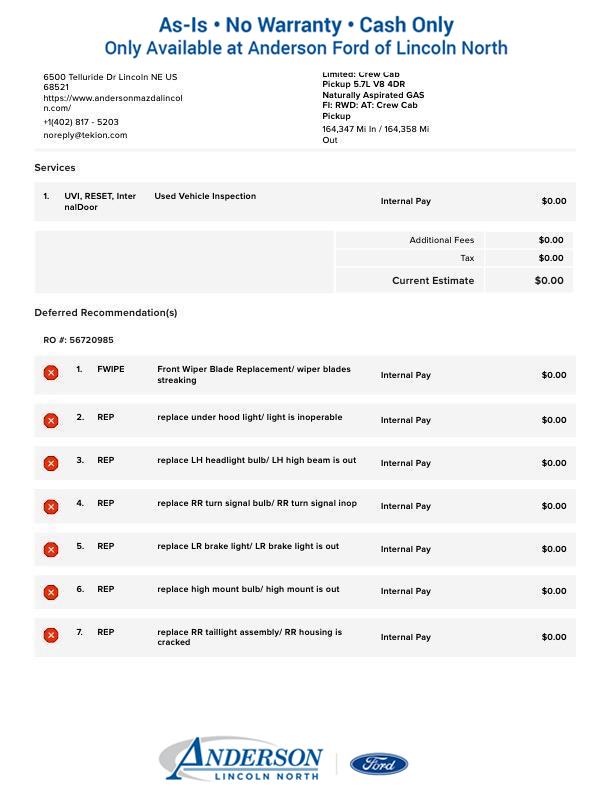The width and height of the screenshot is (612, 792).
Task: Click the Additional Fees amount
Action: [550, 240]
